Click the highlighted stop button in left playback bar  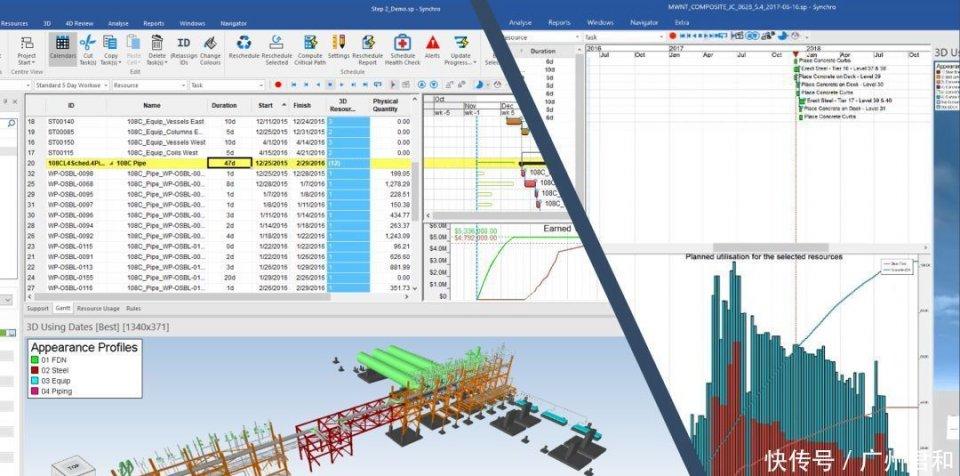(x=331, y=85)
